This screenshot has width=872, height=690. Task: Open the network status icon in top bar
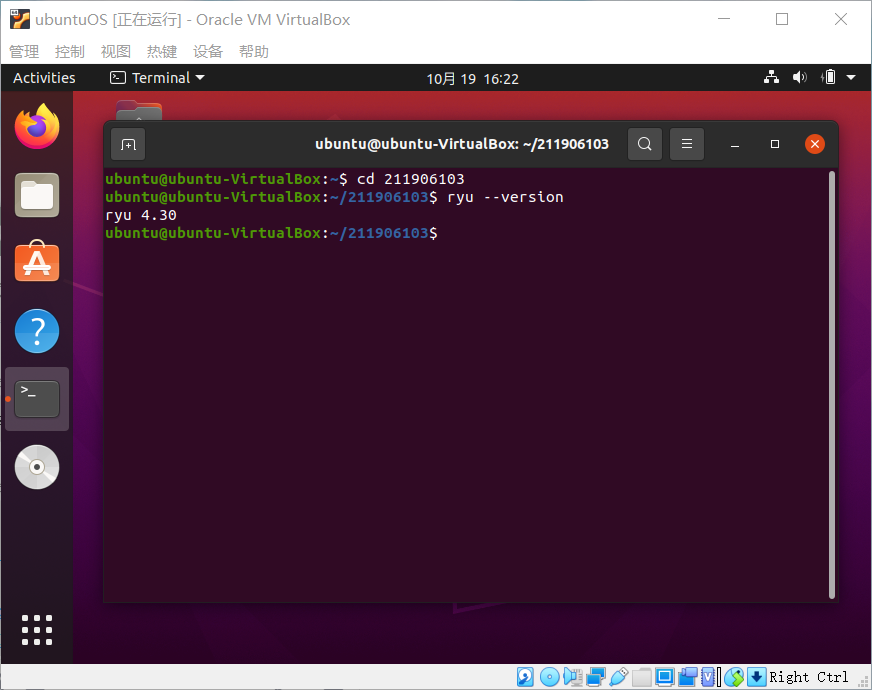click(x=771, y=77)
